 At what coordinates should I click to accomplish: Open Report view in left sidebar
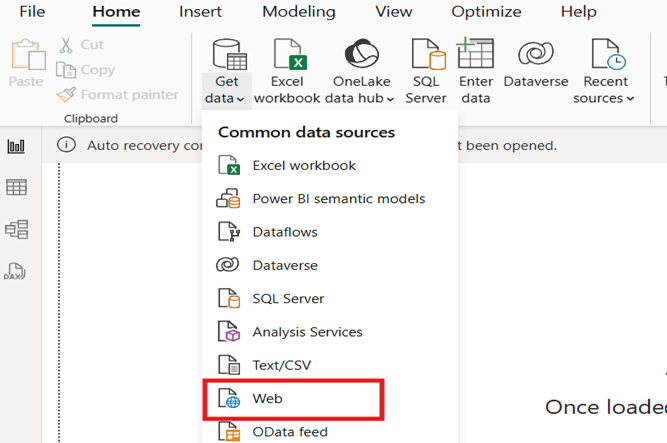click(x=16, y=146)
